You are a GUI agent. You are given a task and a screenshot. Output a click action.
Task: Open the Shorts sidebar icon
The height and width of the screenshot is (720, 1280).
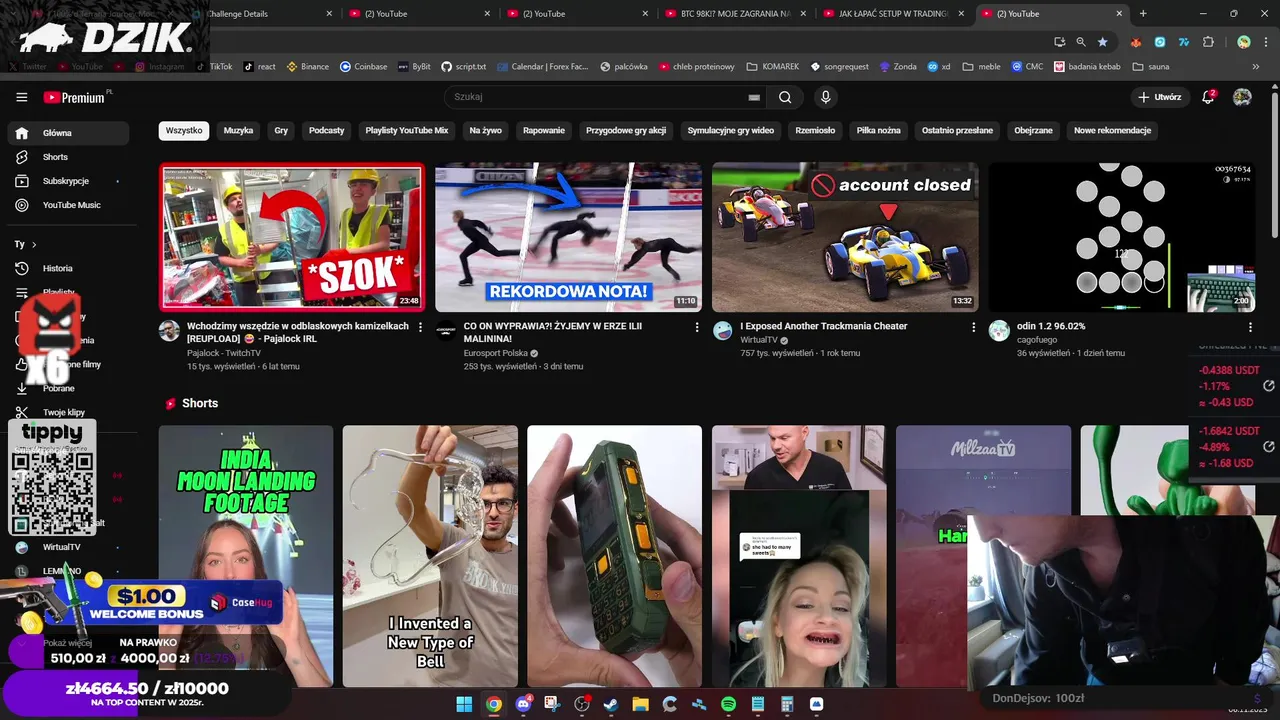click(x=22, y=157)
